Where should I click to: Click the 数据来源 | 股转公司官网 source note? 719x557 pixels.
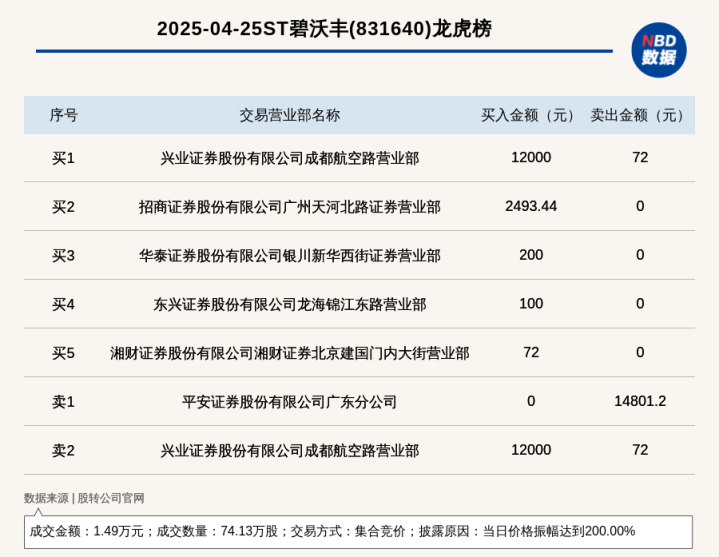point(84,498)
